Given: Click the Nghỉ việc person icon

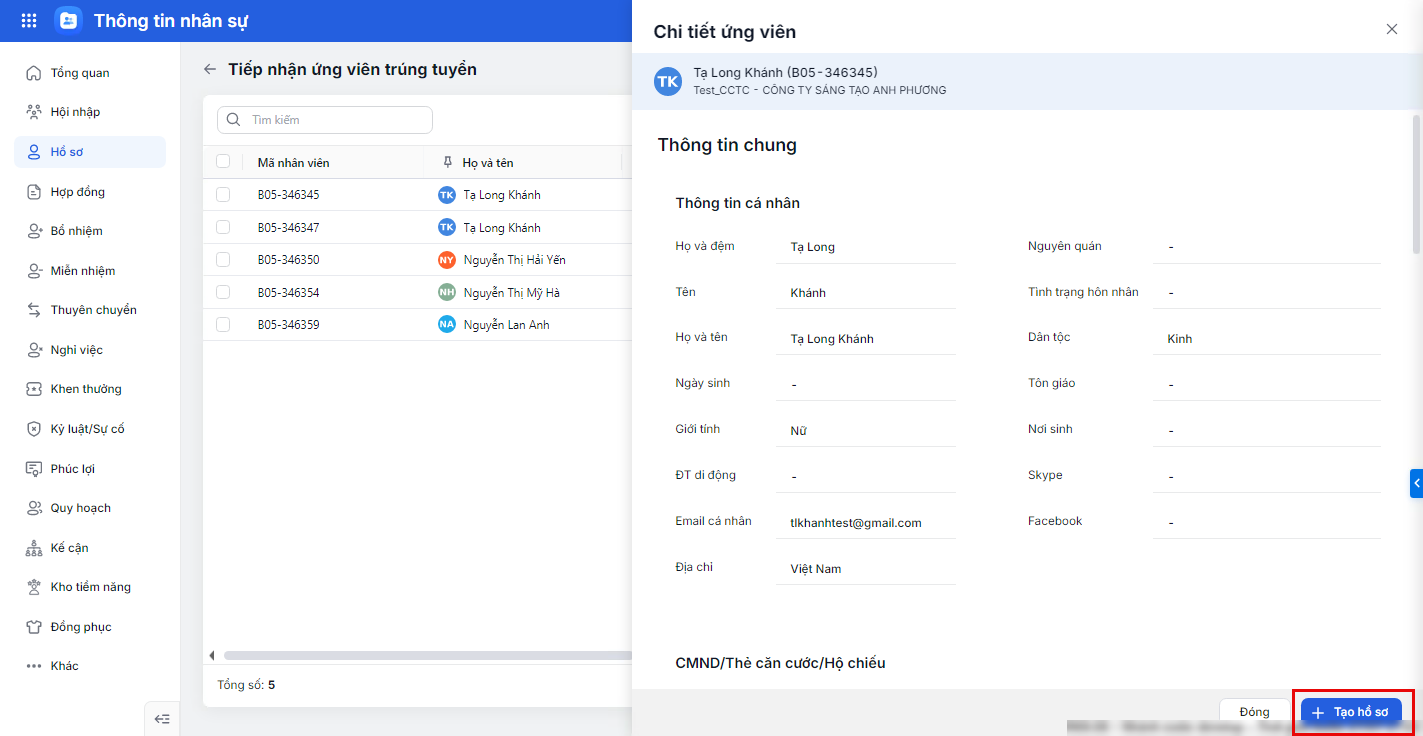Looking at the screenshot, I should click(33, 350).
